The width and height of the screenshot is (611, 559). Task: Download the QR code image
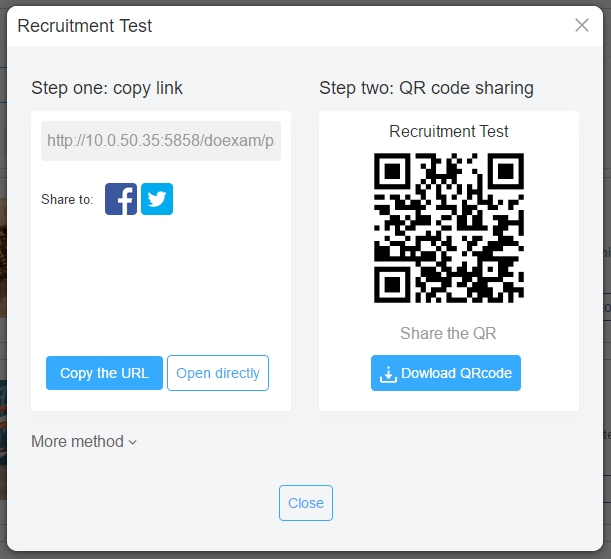pyautogui.click(x=446, y=373)
